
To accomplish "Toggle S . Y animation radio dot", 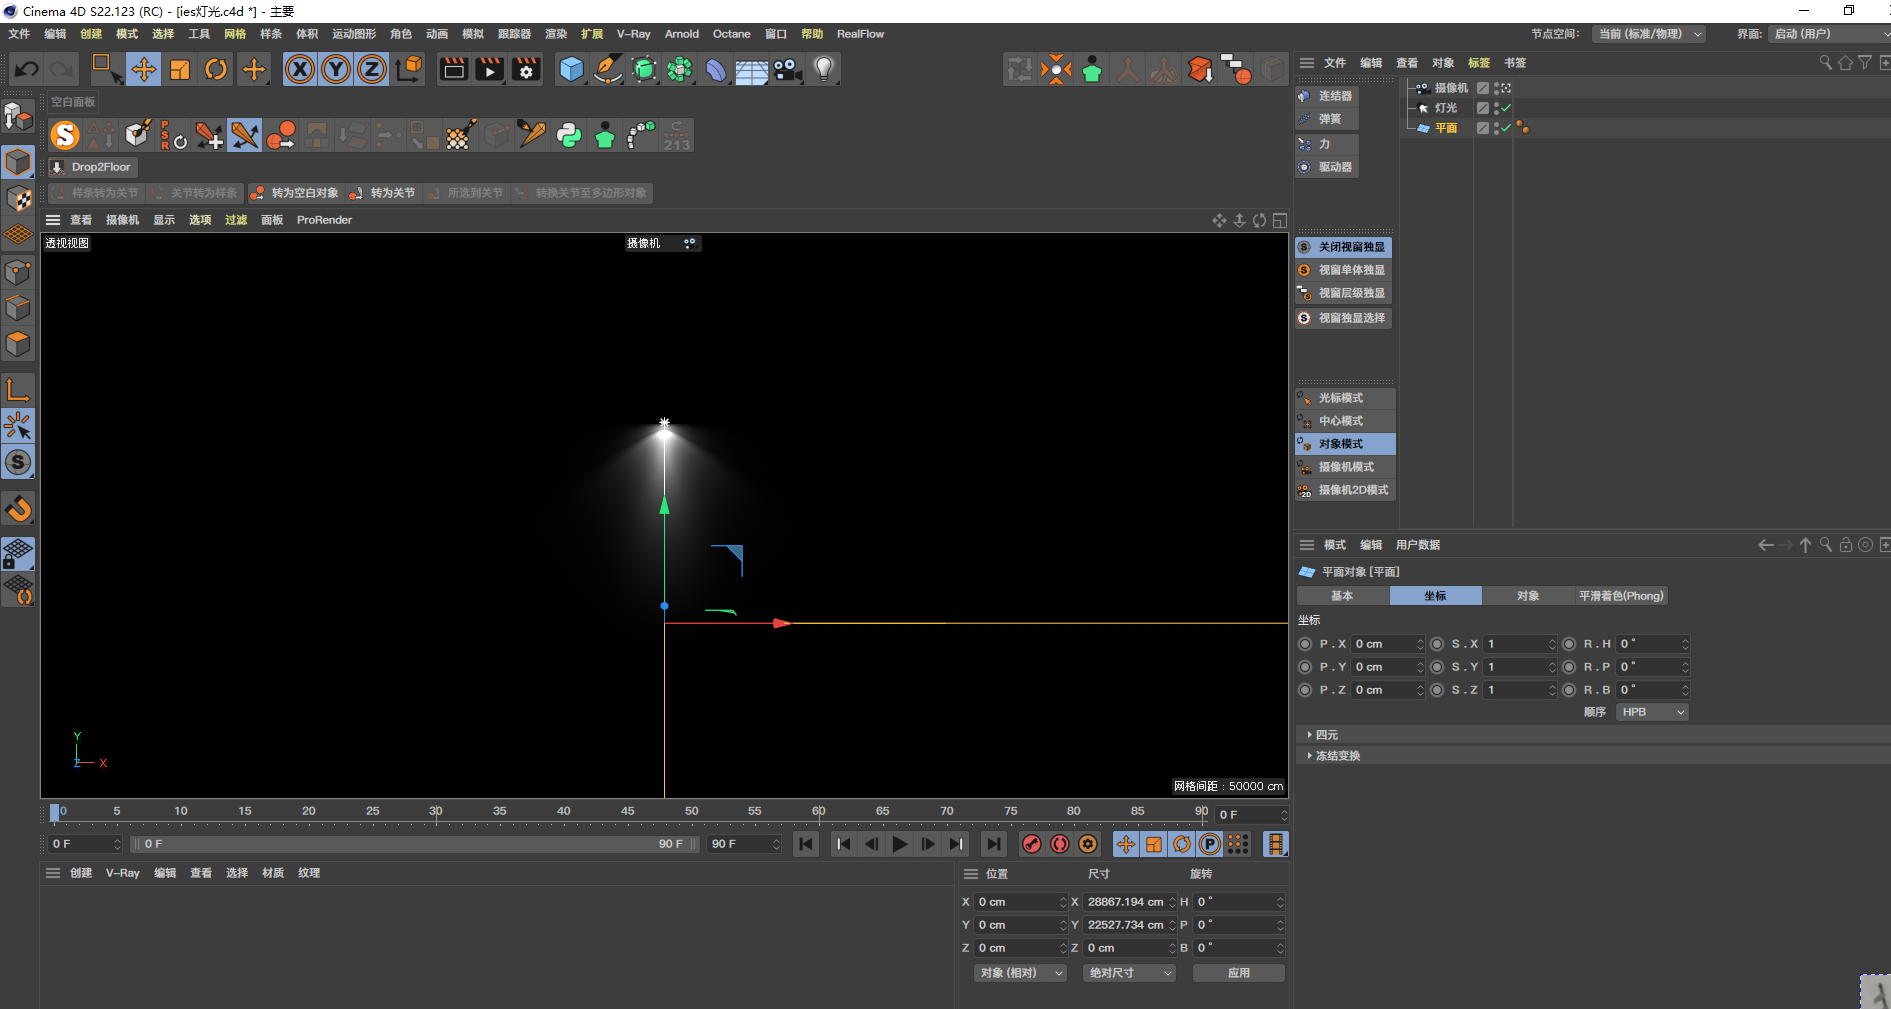I will [x=1437, y=667].
